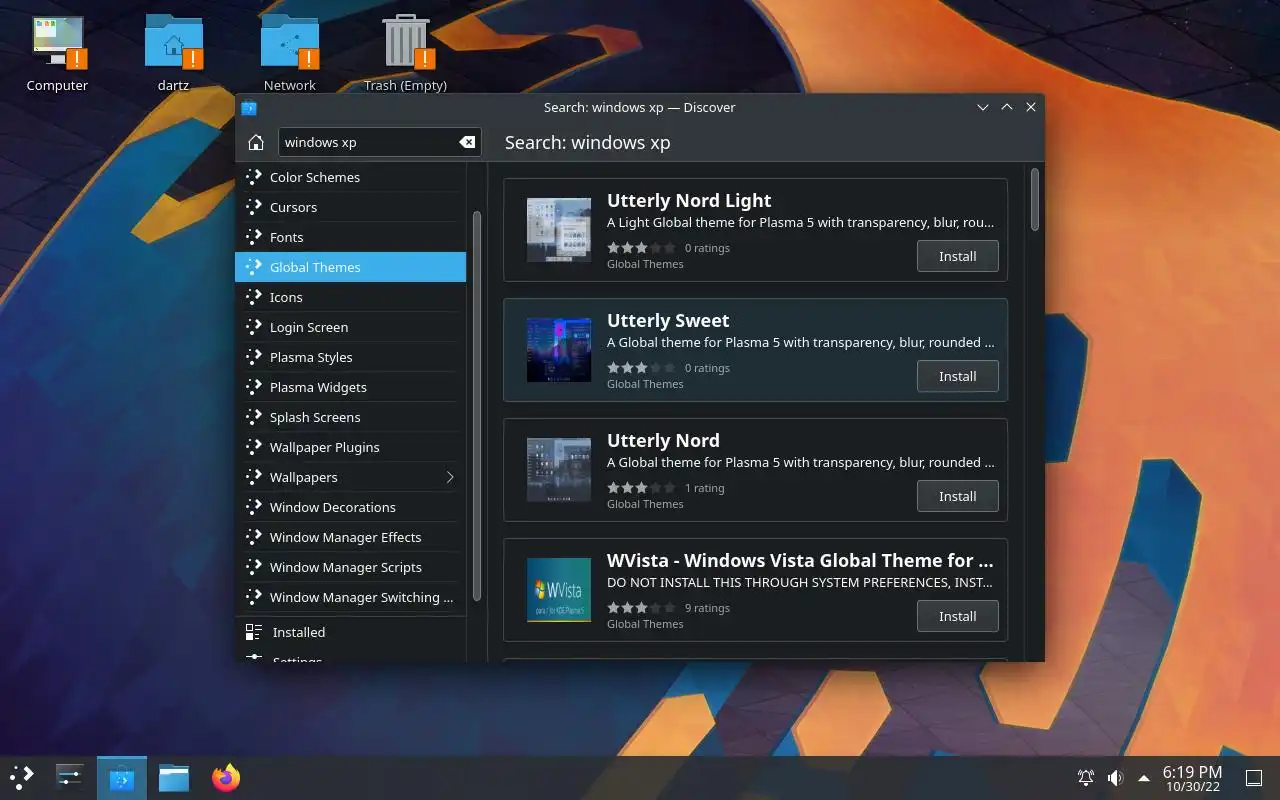The width and height of the screenshot is (1280, 800).
Task: Click Discover window title bar icon
Action: [249, 108]
